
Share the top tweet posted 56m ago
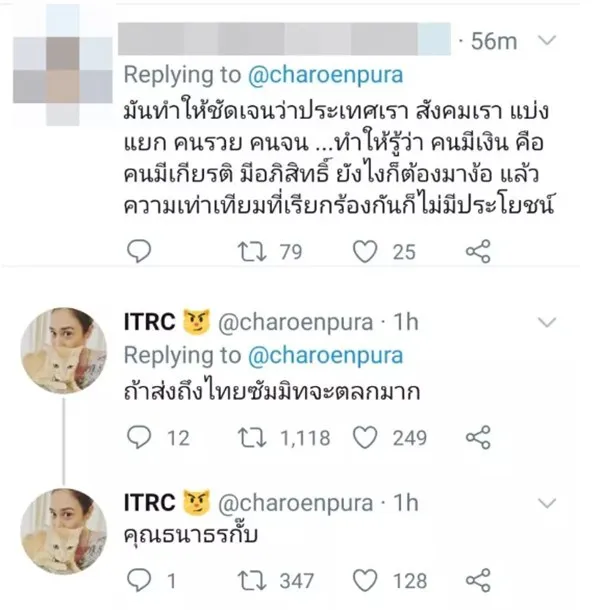479,251
